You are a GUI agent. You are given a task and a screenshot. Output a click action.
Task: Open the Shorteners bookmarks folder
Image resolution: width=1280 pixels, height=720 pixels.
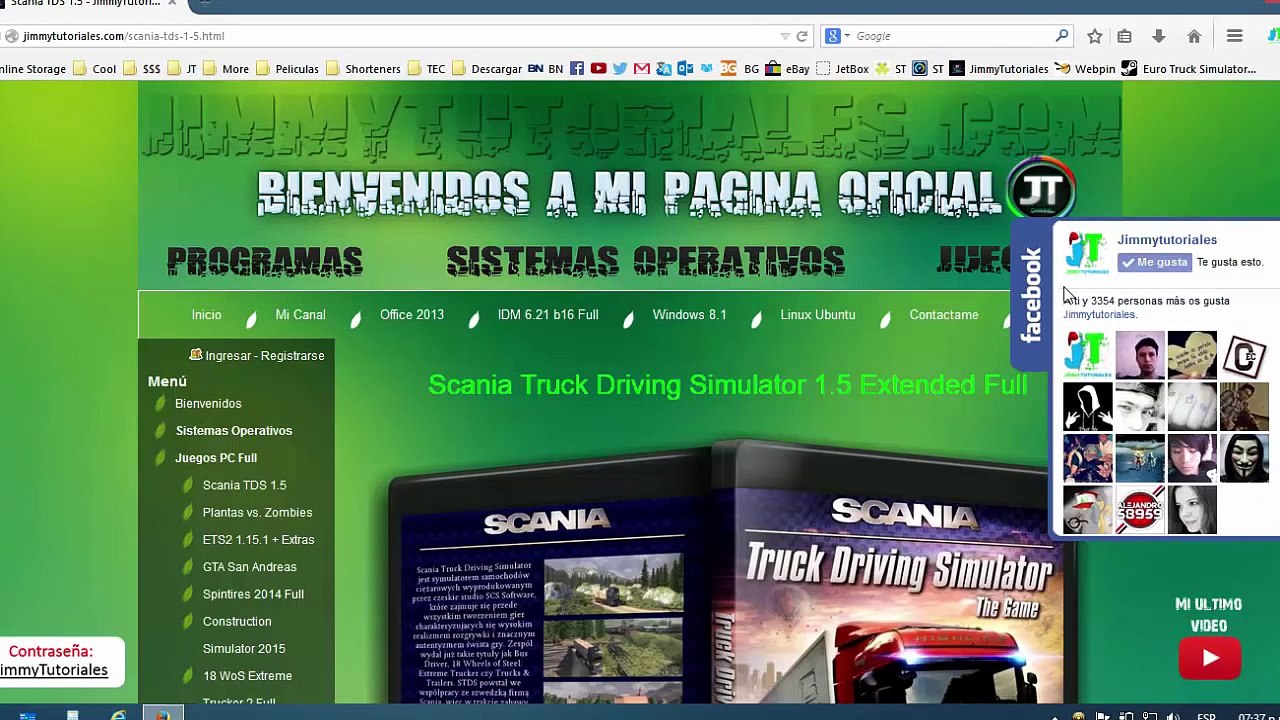(364, 68)
